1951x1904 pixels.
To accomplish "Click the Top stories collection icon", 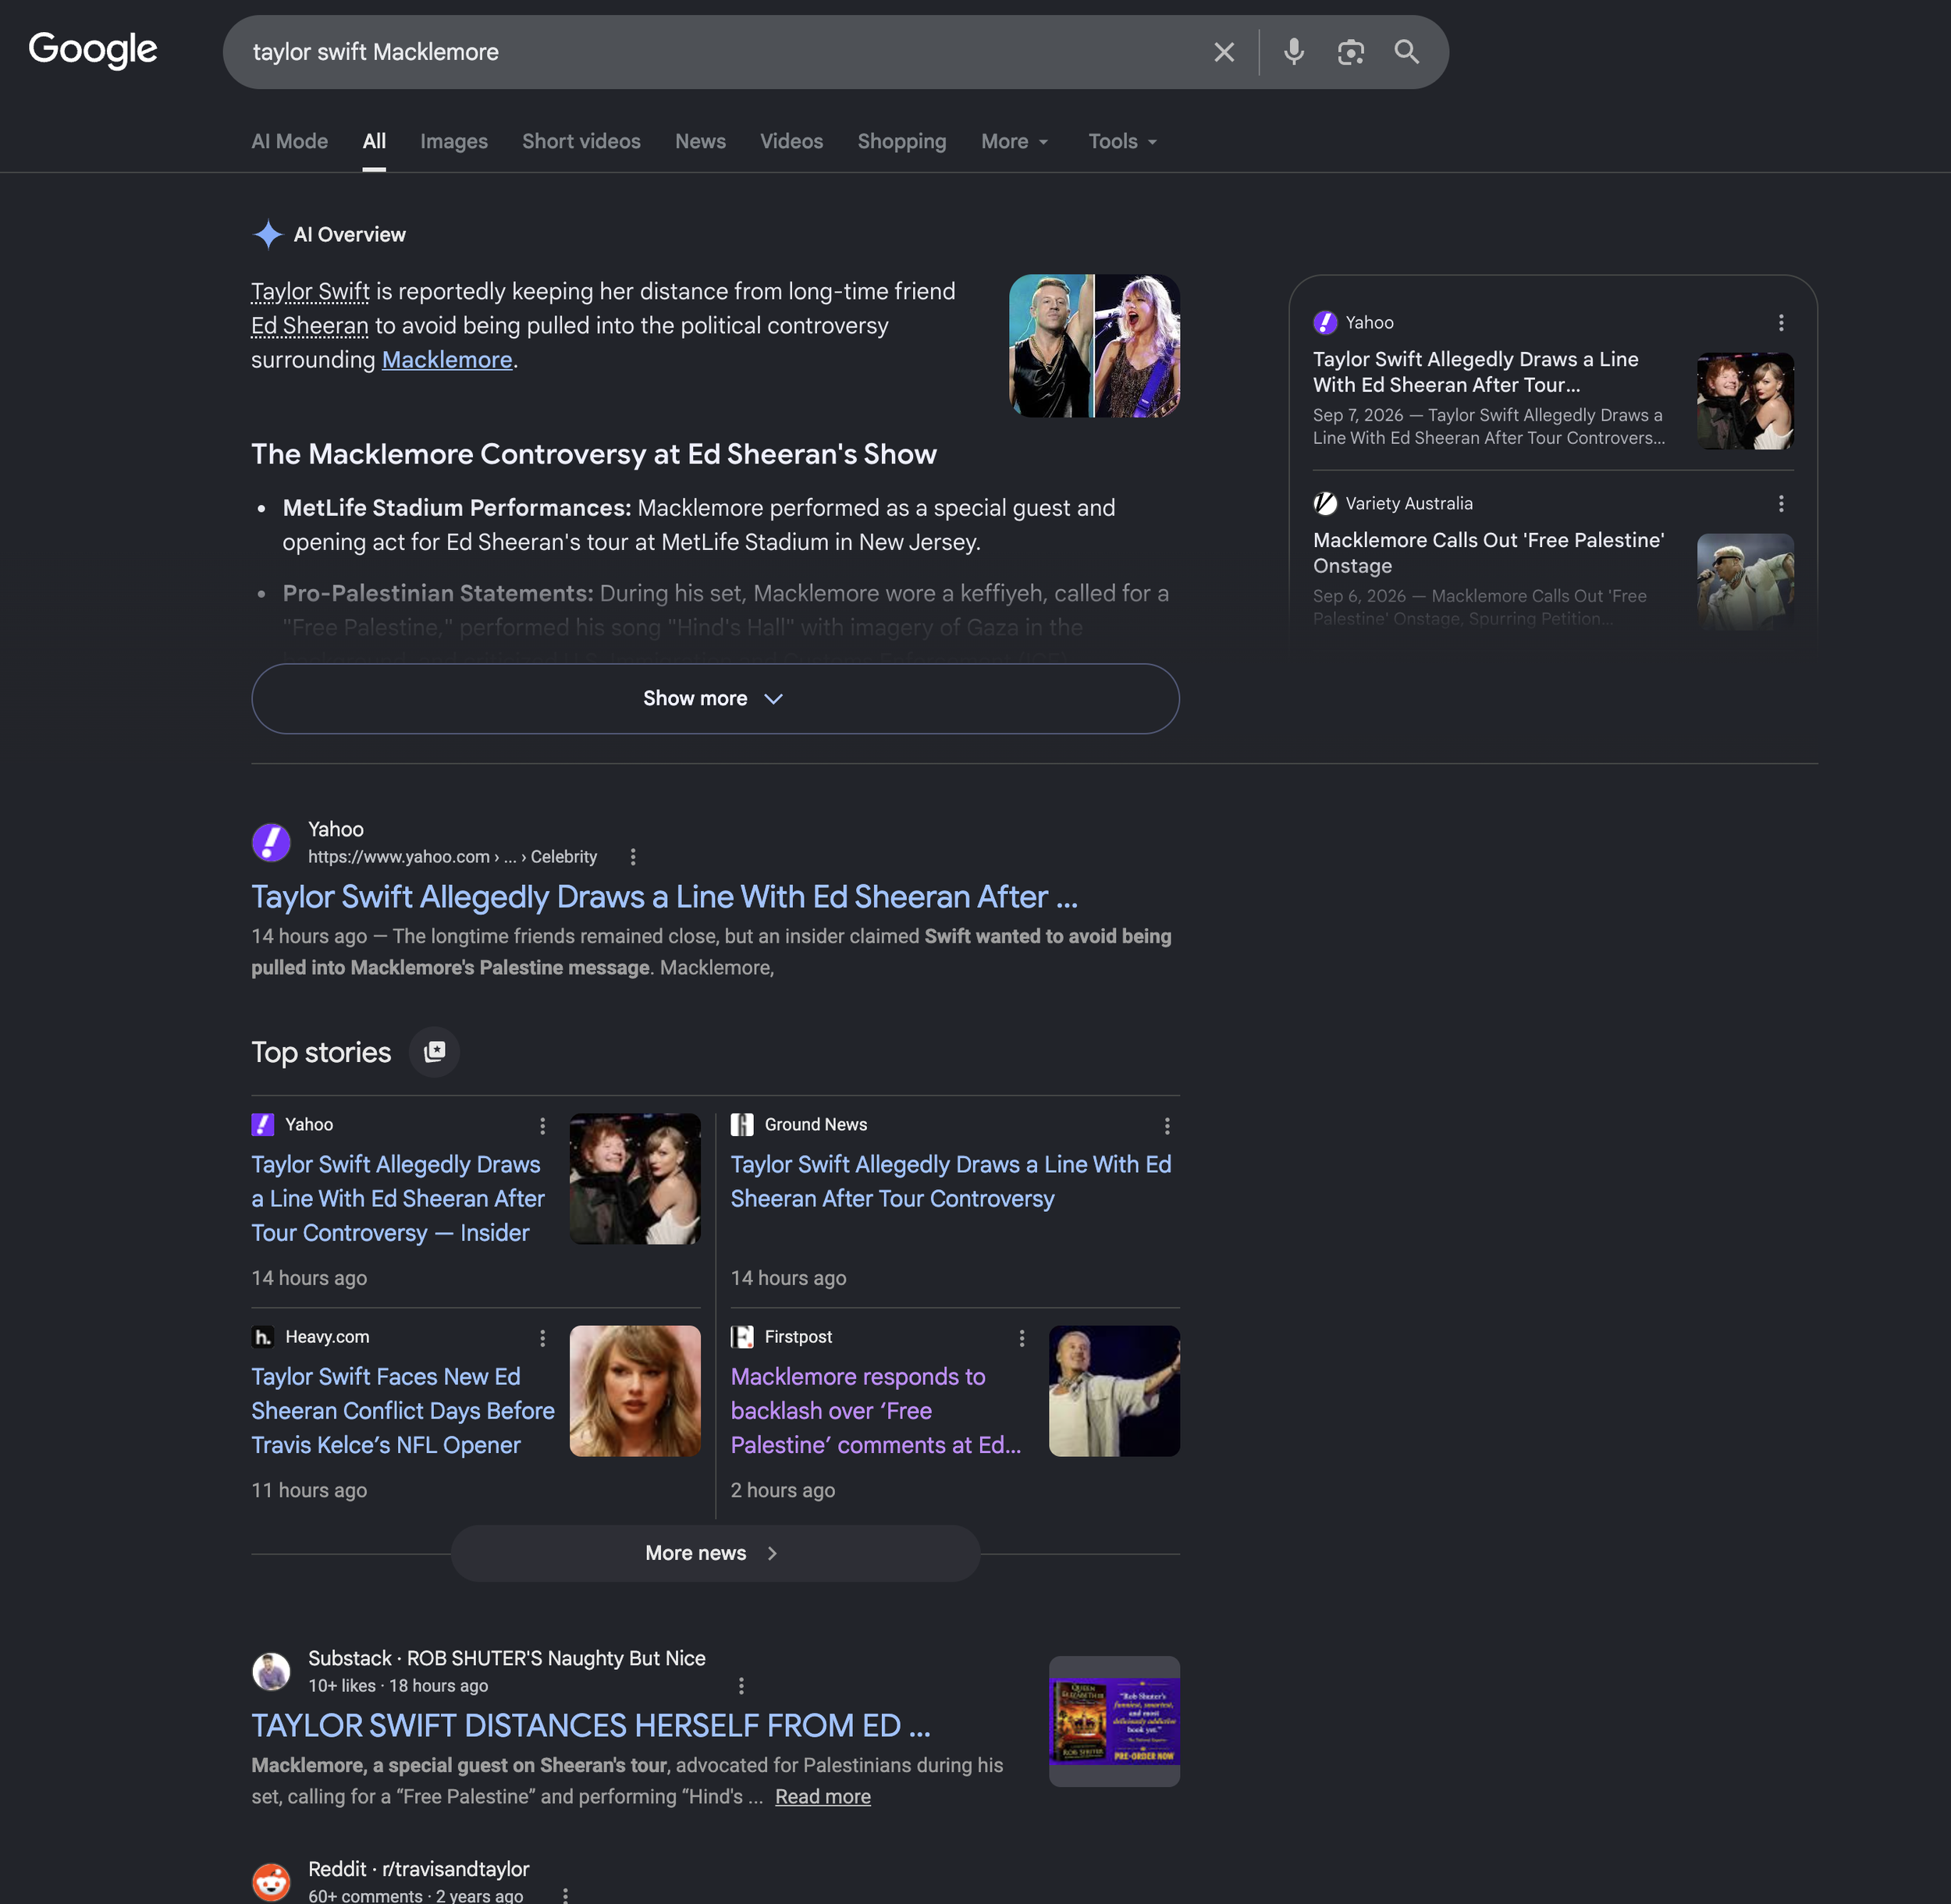I will pyautogui.click(x=435, y=1052).
